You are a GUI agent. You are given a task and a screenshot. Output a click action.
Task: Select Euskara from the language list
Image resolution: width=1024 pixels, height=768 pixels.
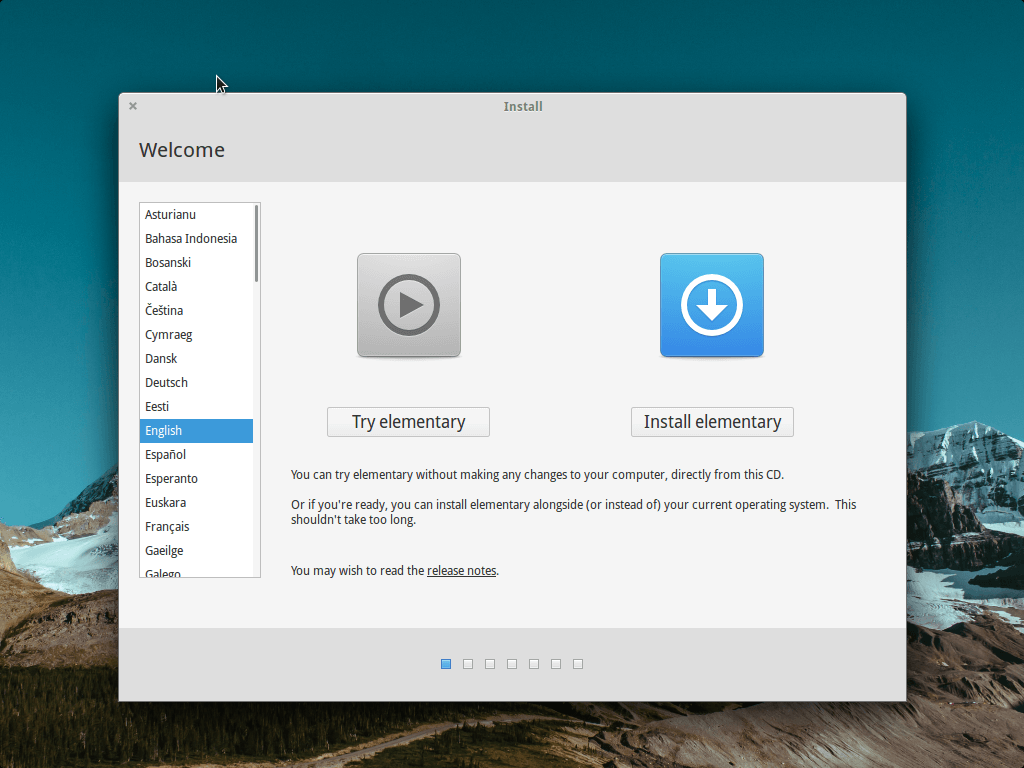click(x=196, y=502)
